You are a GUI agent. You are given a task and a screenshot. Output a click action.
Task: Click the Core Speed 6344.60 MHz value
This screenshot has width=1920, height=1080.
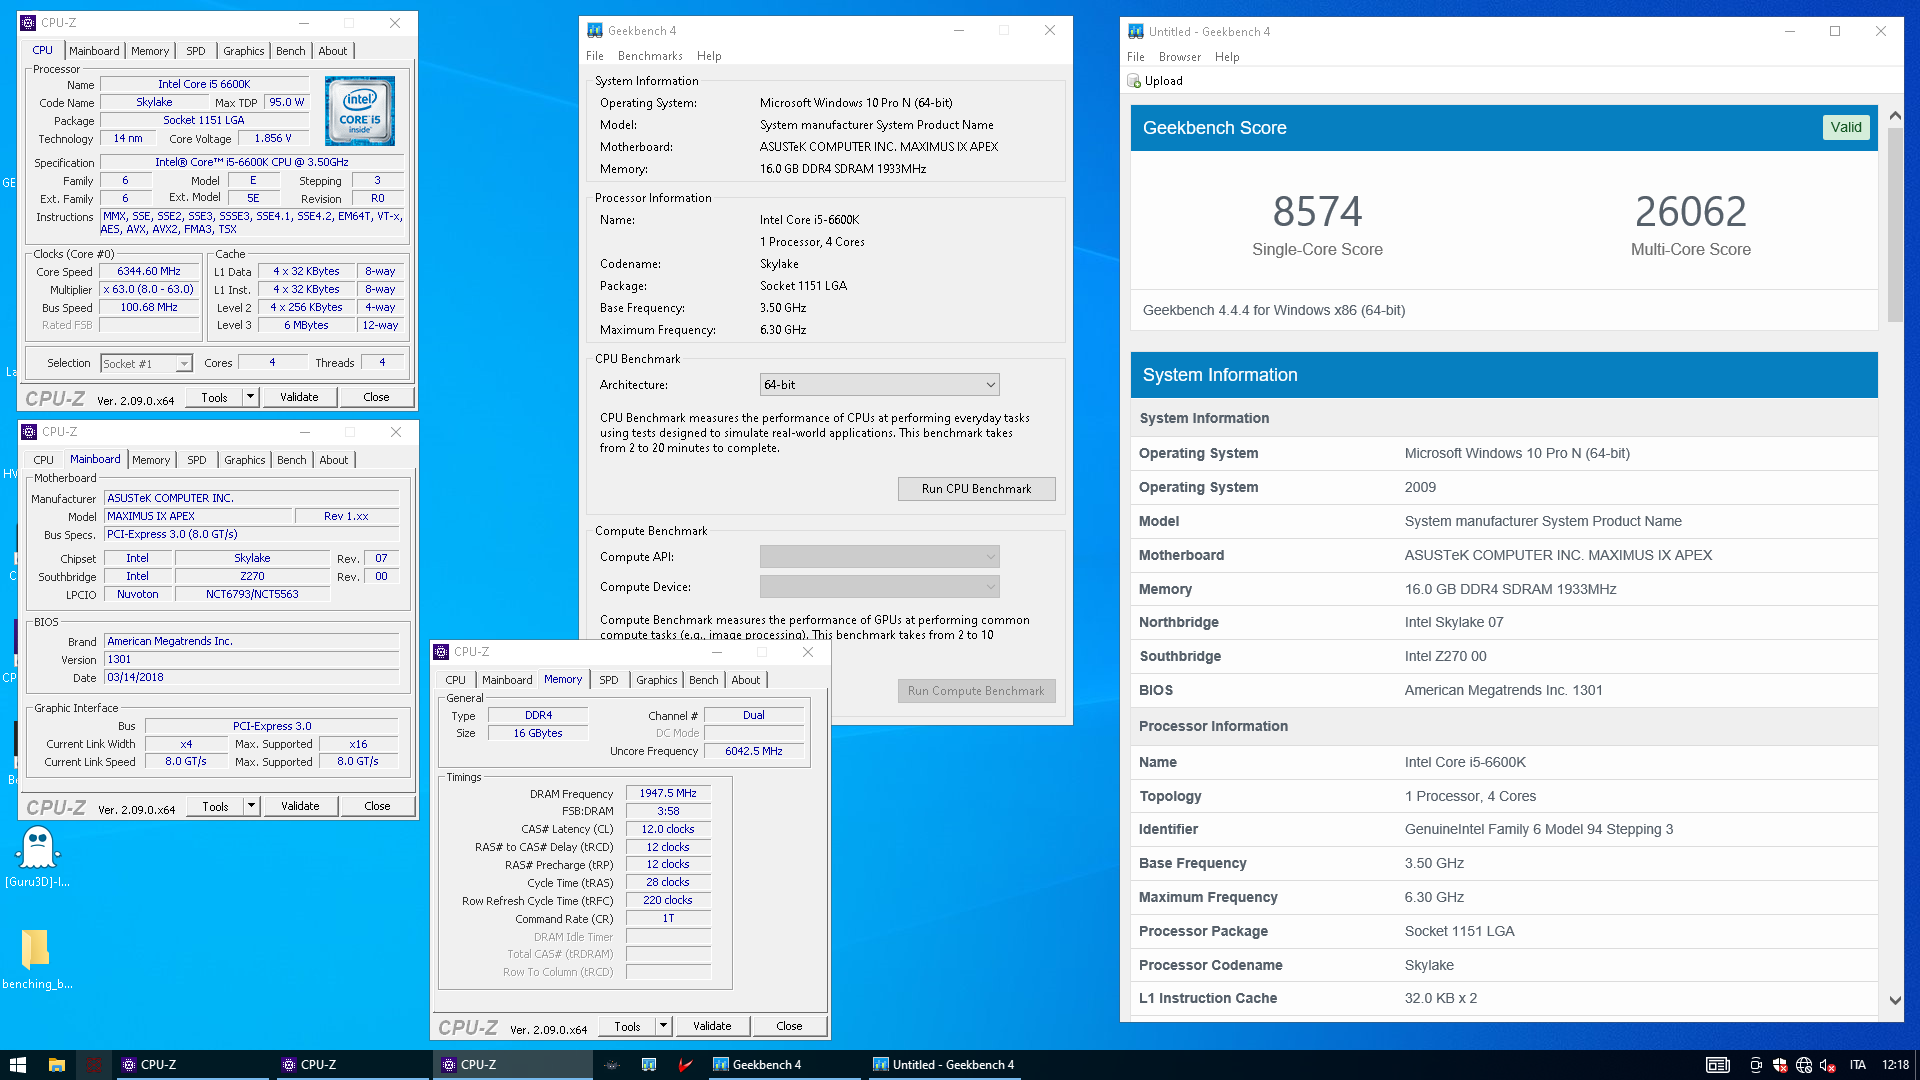pyautogui.click(x=149, y=272)
